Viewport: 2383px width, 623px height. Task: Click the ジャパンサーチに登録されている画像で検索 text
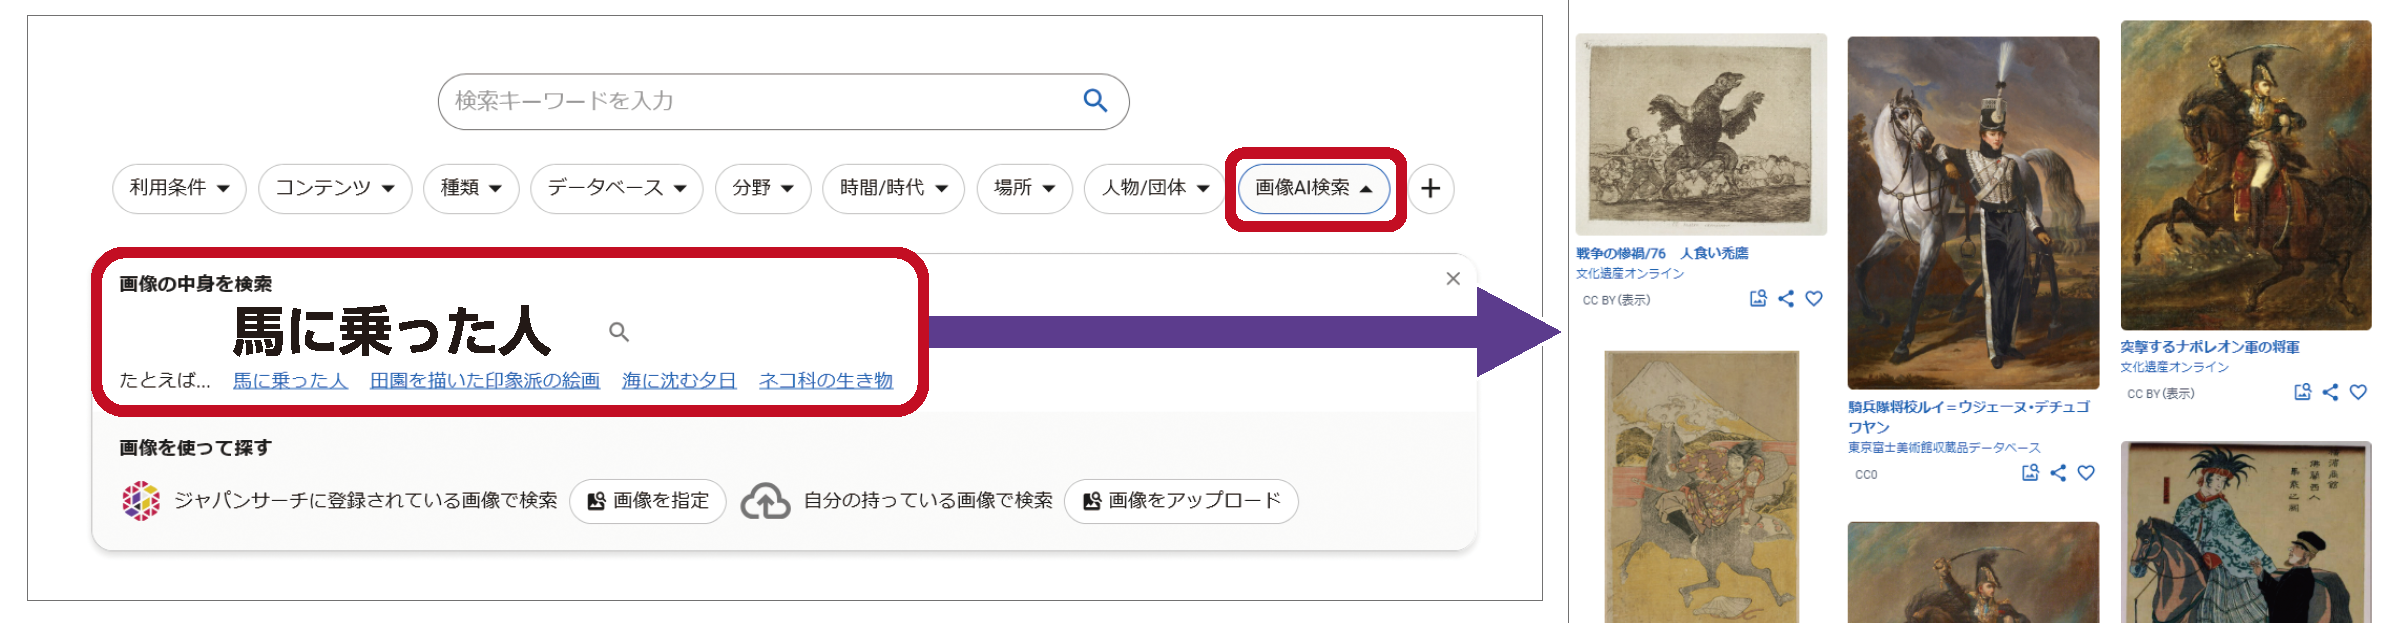[366, 501]
